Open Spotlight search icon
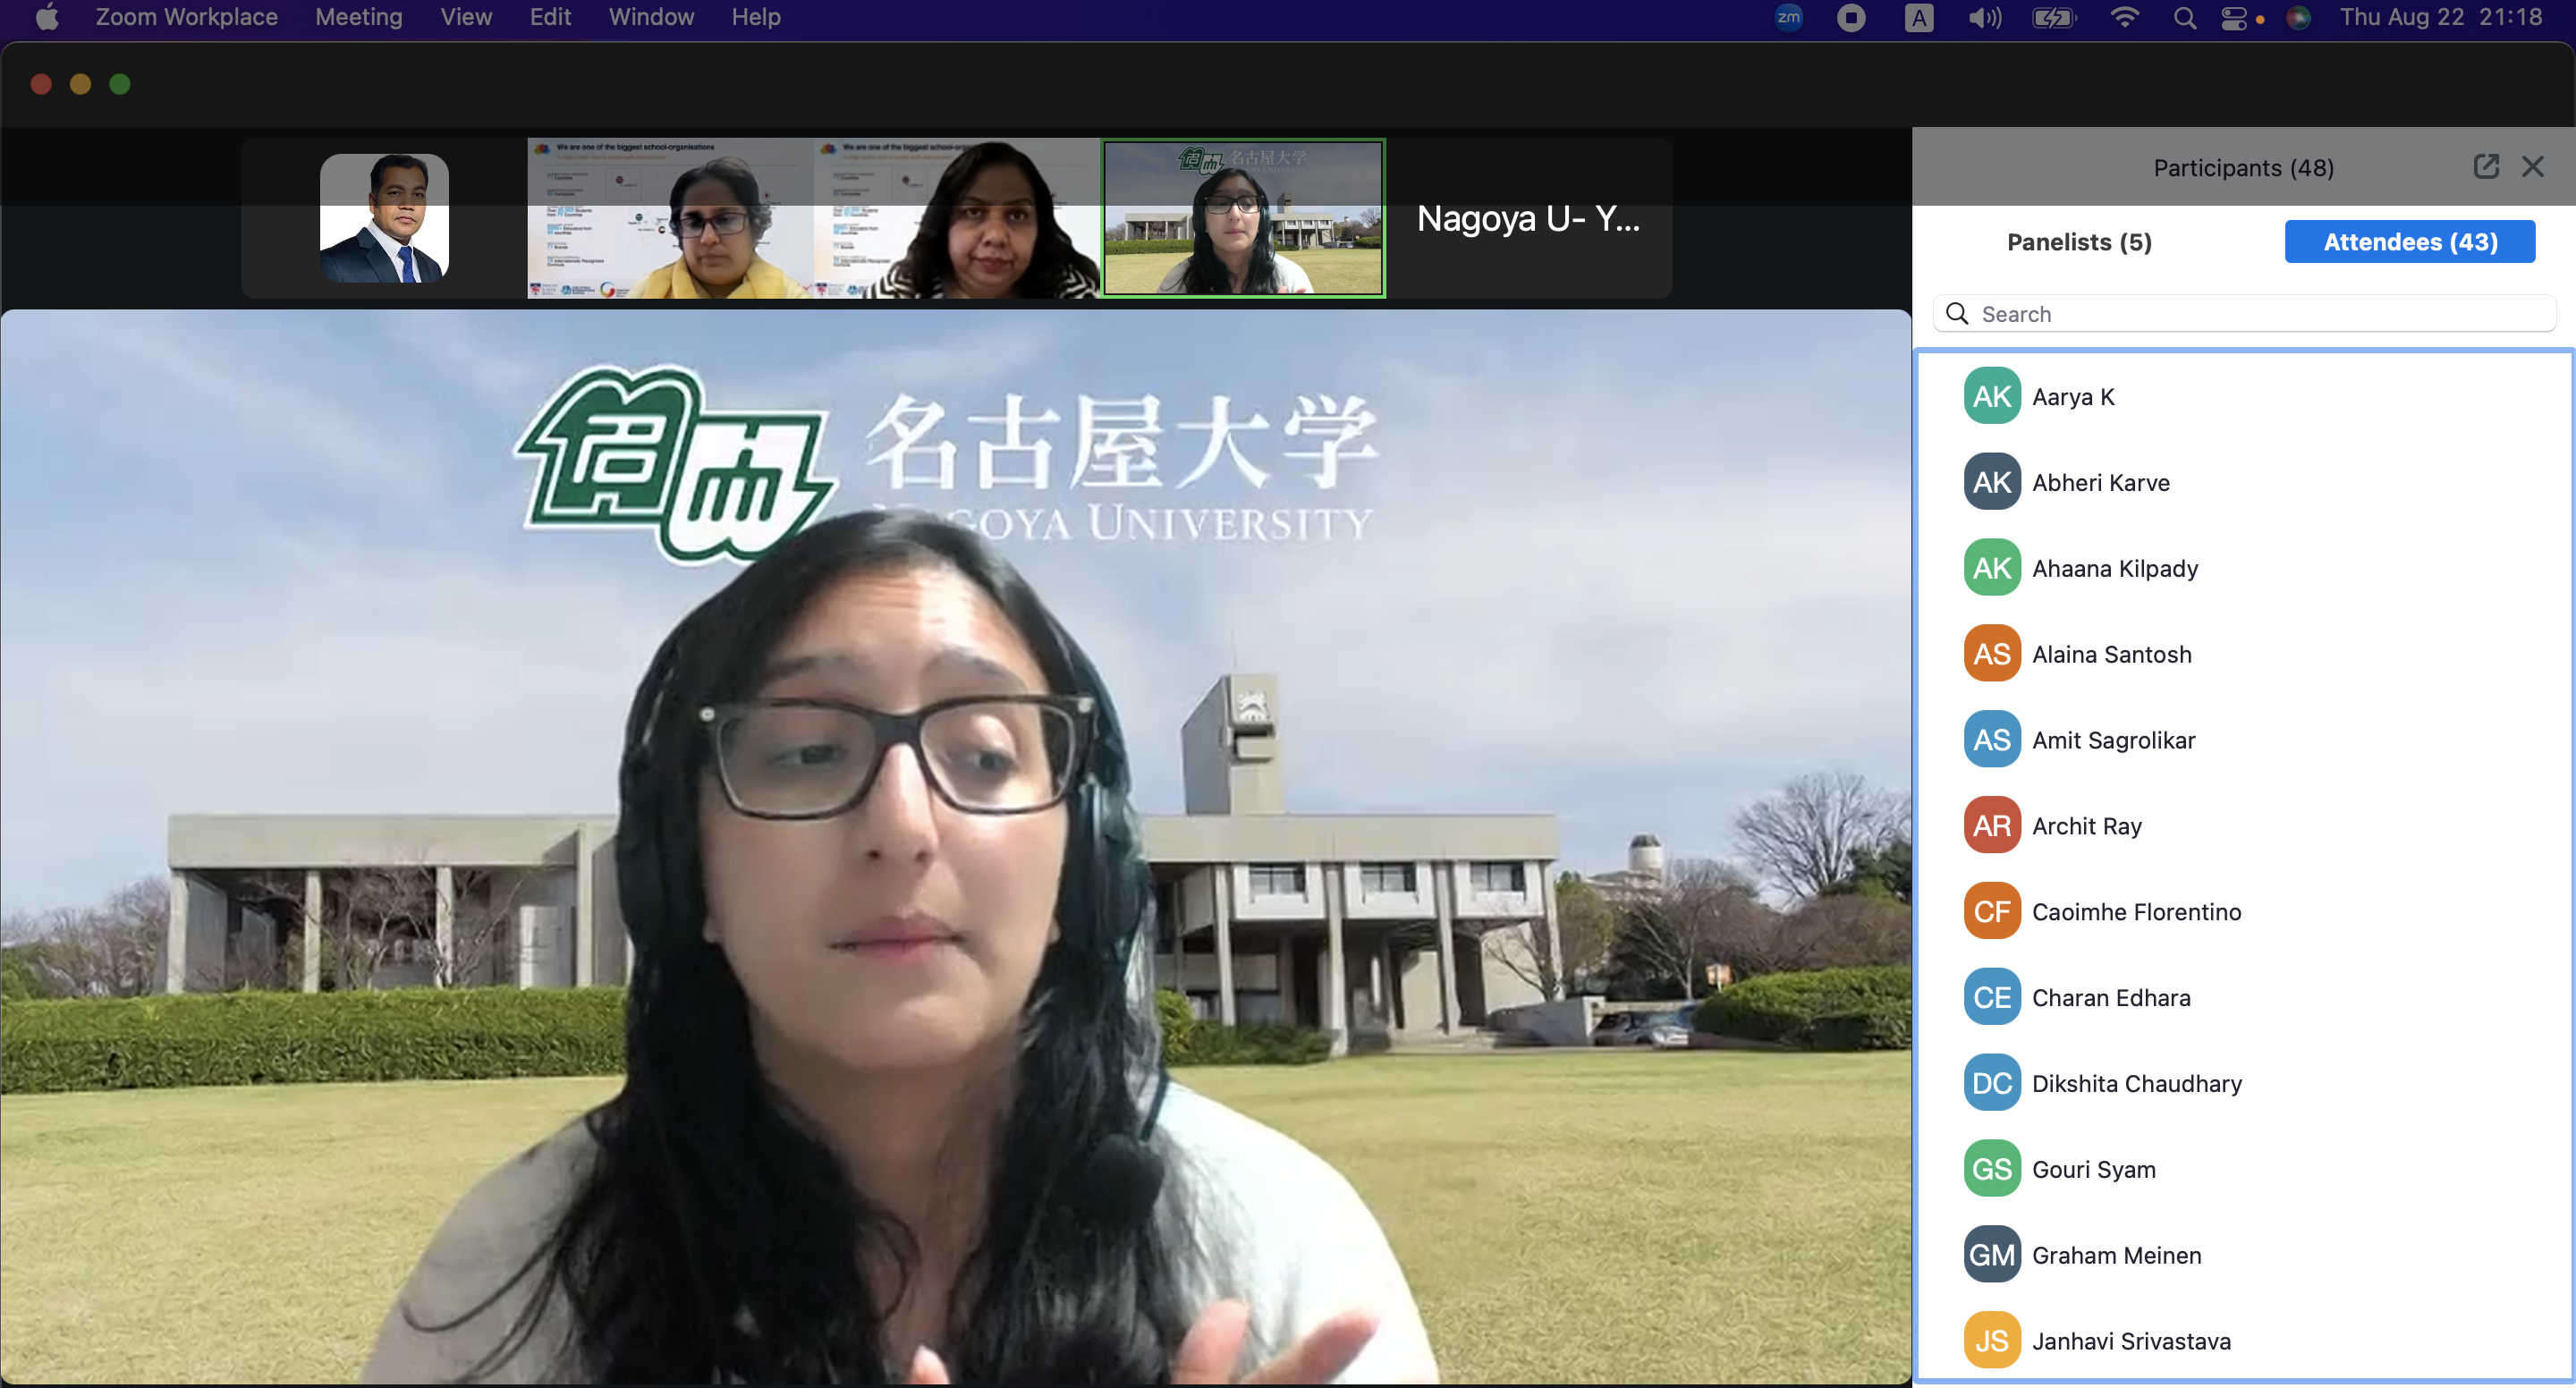This screenshot has width=2576, height=1388. [x=2184, y=18]
